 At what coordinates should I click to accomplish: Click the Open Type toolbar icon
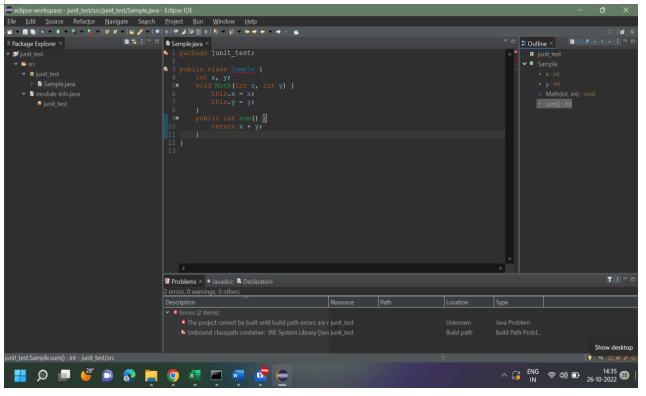132,32
